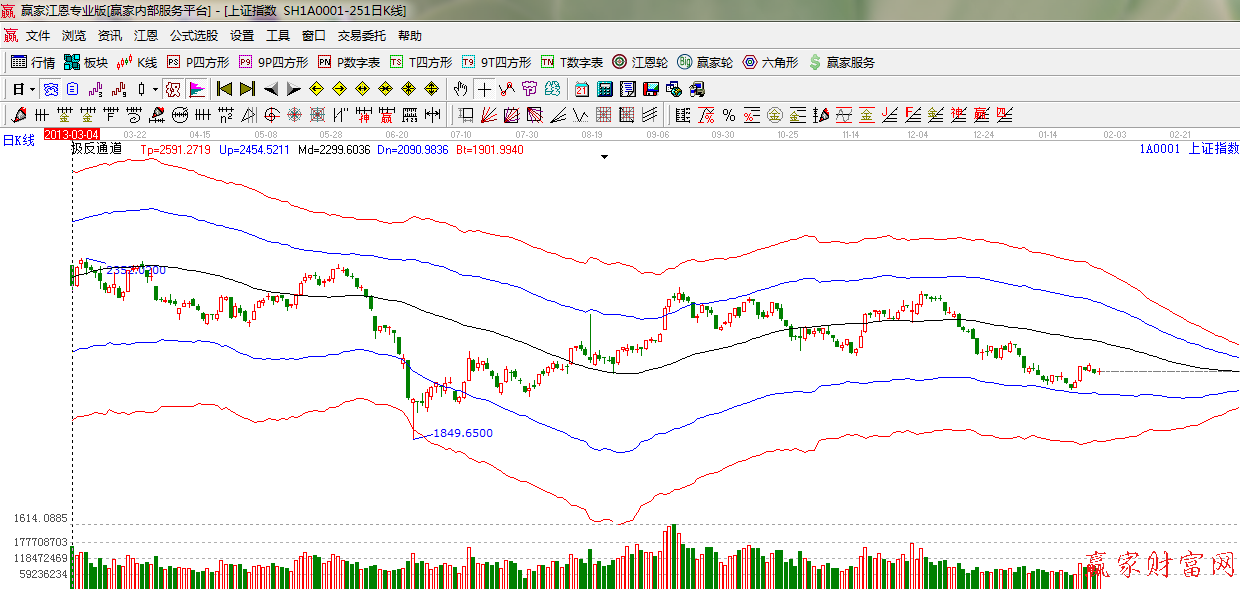Click the 日K线 label link
1240x589 pixels.
[x=18, y=140]
